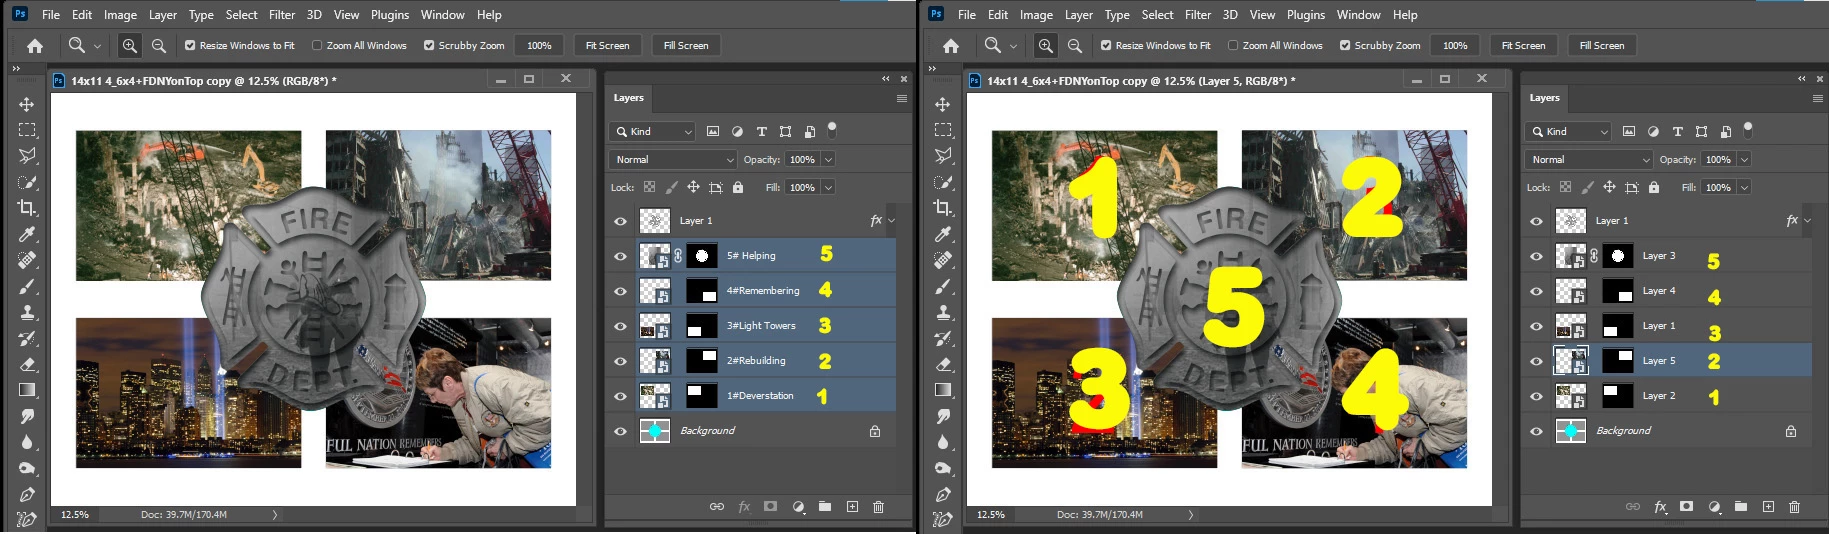Enable Zoom All Windows in left window
The width and height of the screenshot is (1829, 534).
[359, 45]
